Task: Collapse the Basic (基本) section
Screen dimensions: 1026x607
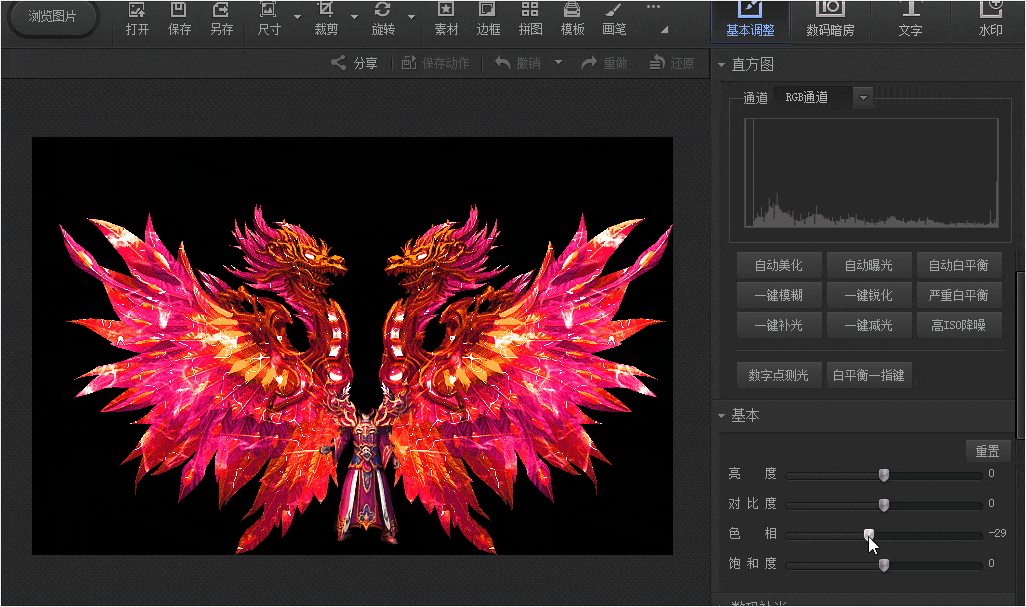Action: point(722,416)
